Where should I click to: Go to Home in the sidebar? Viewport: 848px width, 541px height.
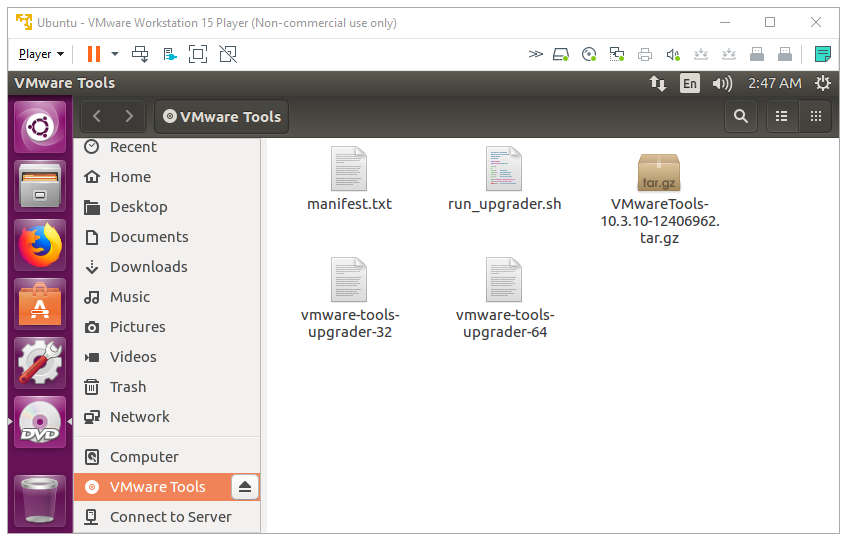[167, 177]
